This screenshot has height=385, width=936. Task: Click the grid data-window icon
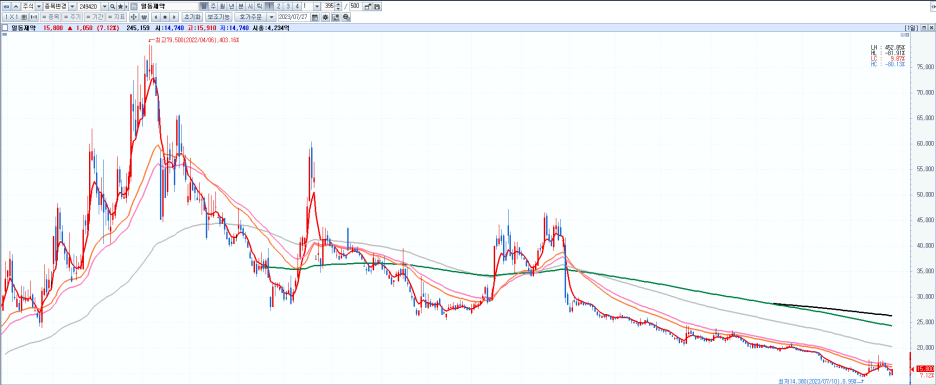coord(24,17)
